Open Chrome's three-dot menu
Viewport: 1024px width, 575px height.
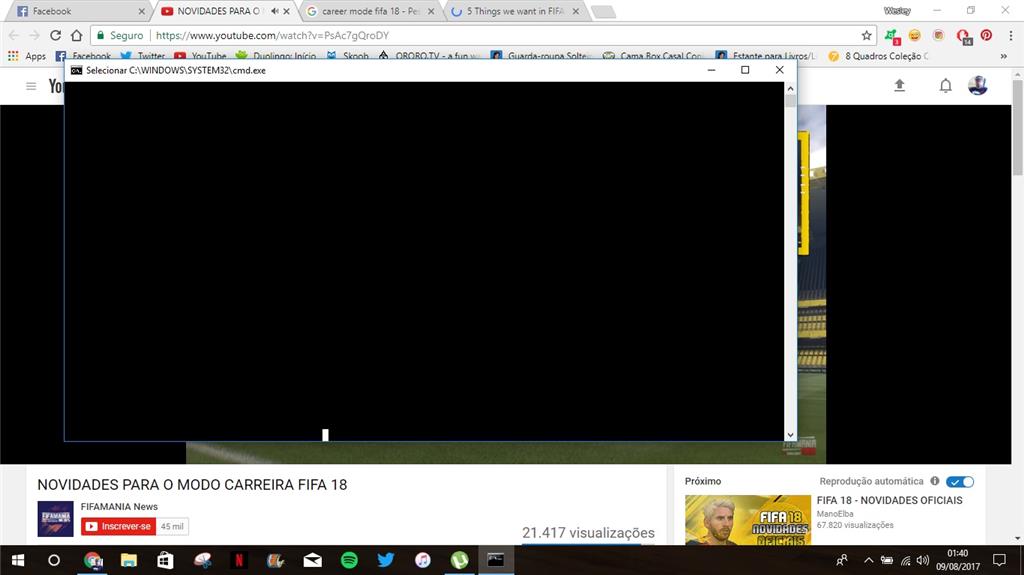click(1010, 35)
